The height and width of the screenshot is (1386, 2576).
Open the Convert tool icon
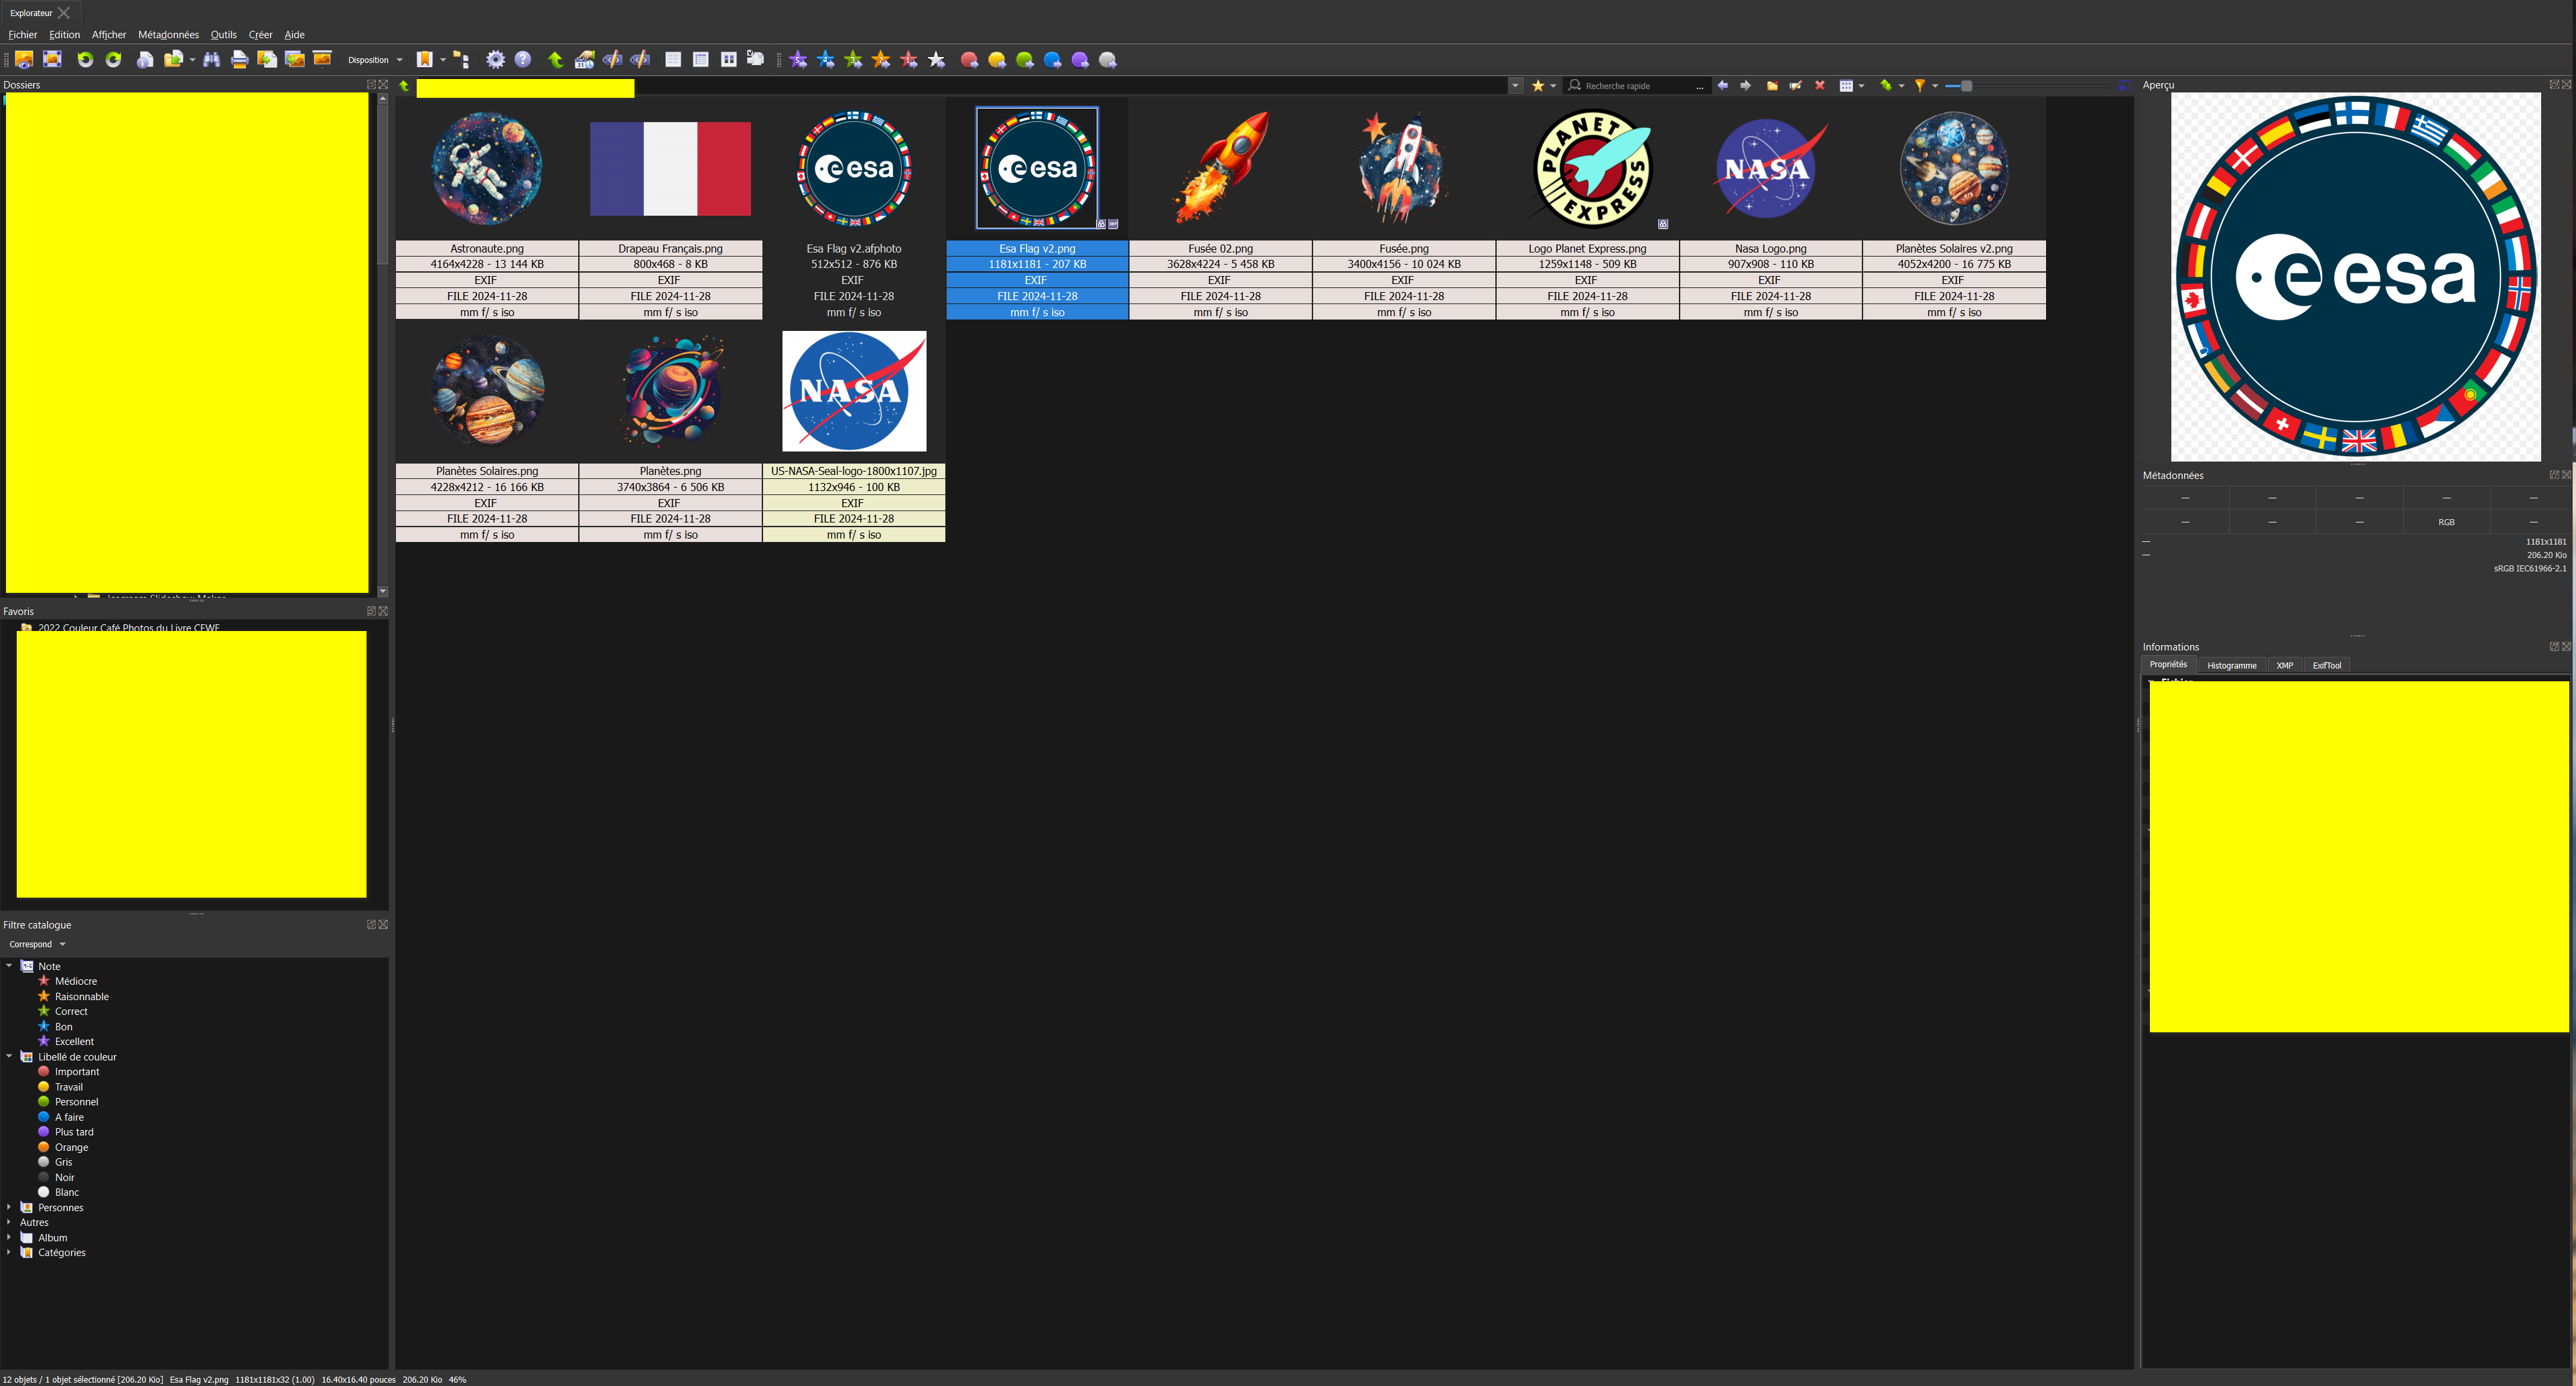267,60
